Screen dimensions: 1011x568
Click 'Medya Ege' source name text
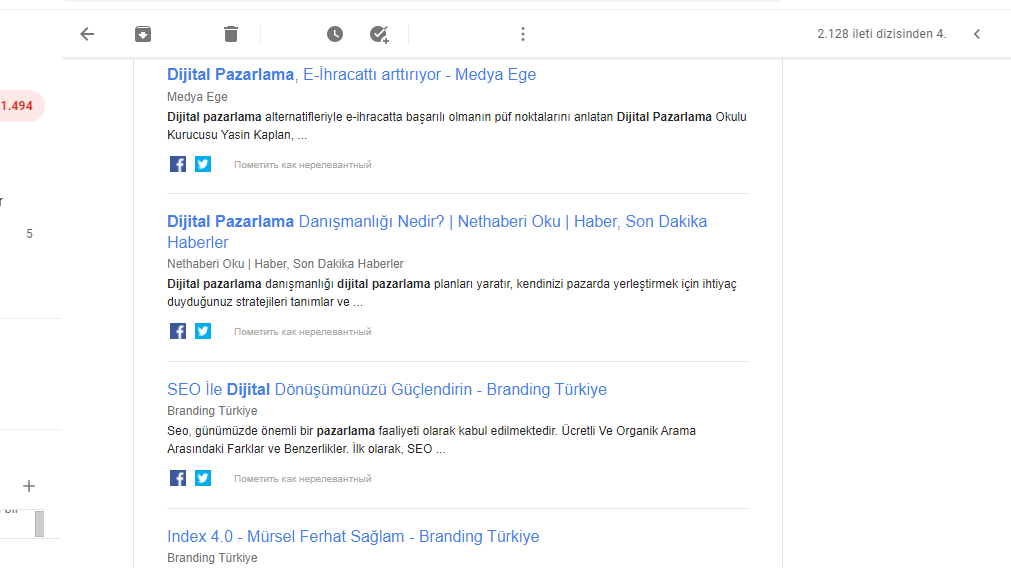pos(197,97)
